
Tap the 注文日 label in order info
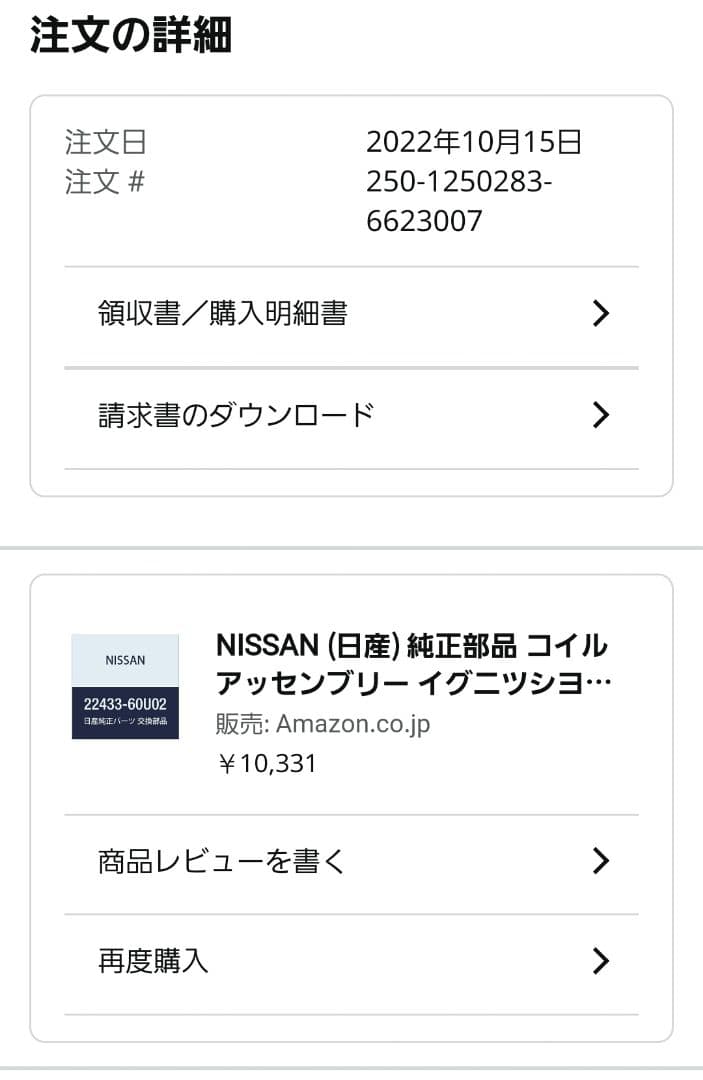tap(103, 142)
